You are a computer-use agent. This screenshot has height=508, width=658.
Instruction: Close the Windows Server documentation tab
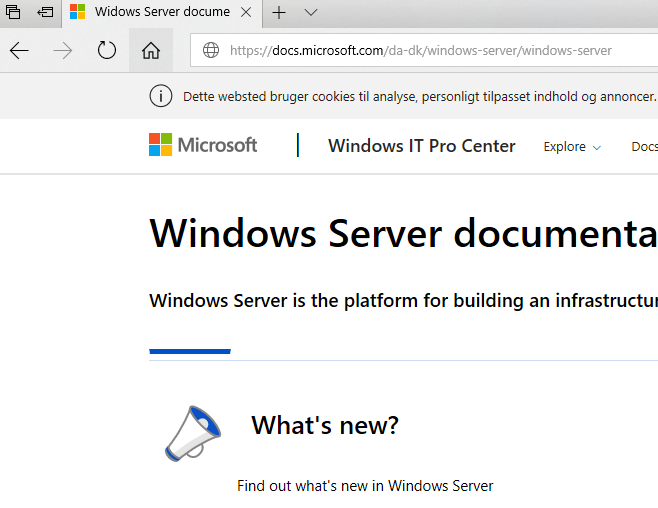tap(246, 12)
